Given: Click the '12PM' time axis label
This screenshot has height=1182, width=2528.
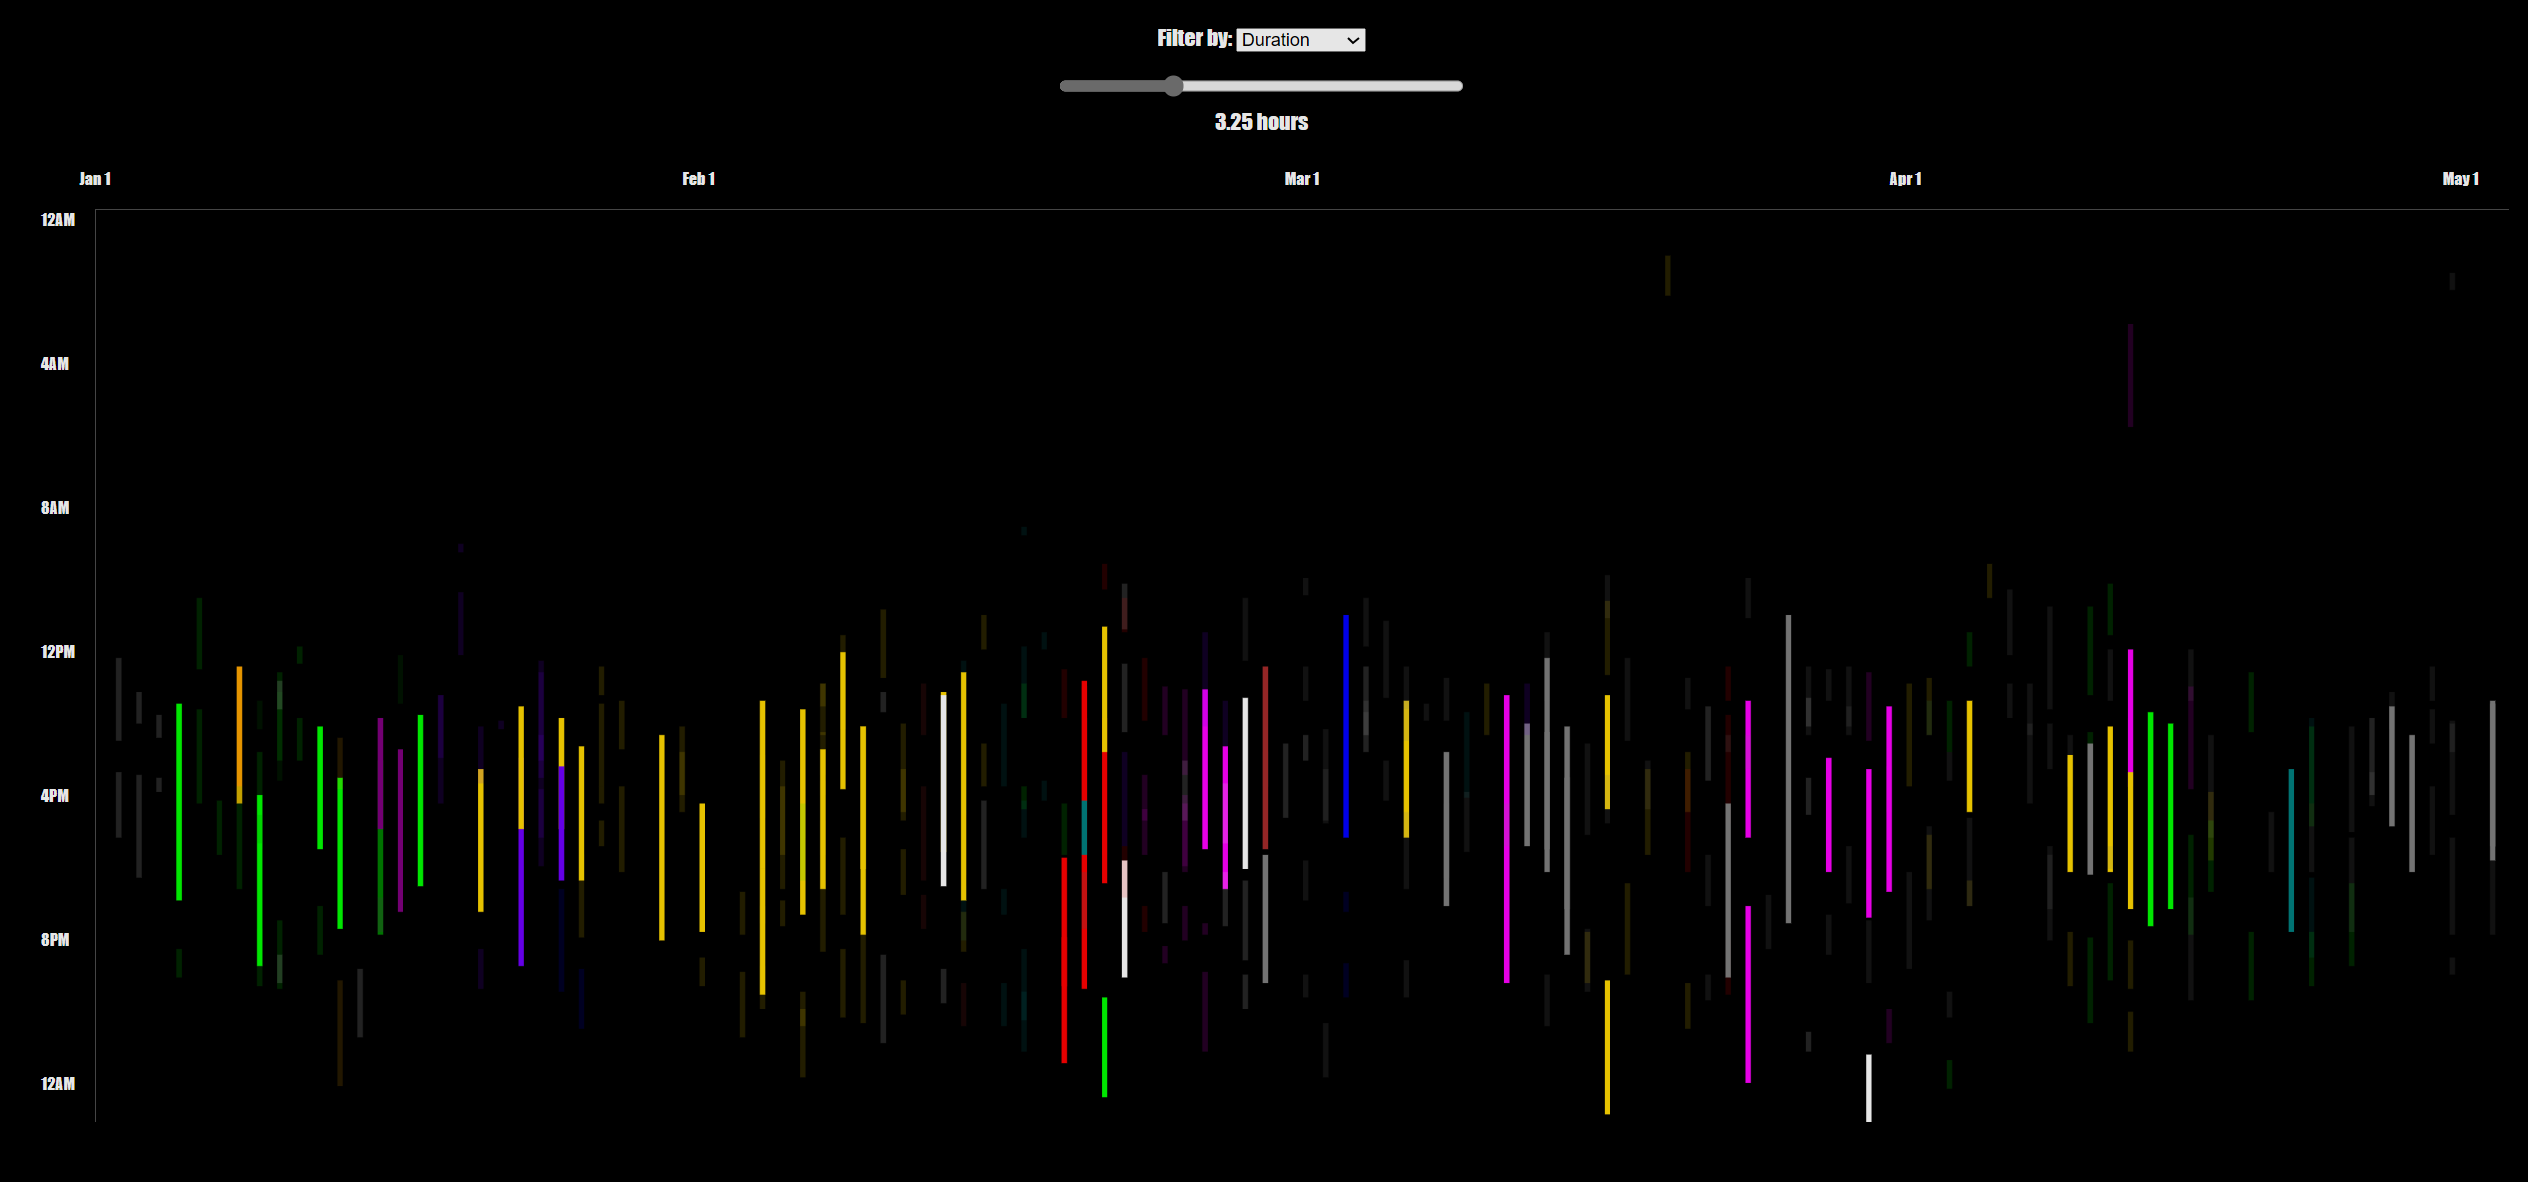Looking at the screenshot, I should [58, 652].
